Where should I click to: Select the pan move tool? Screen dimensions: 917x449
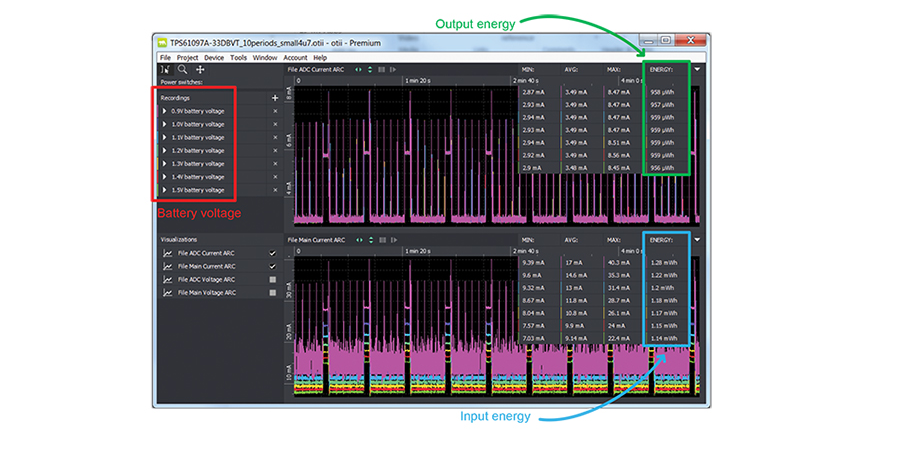tap(200, 70)
